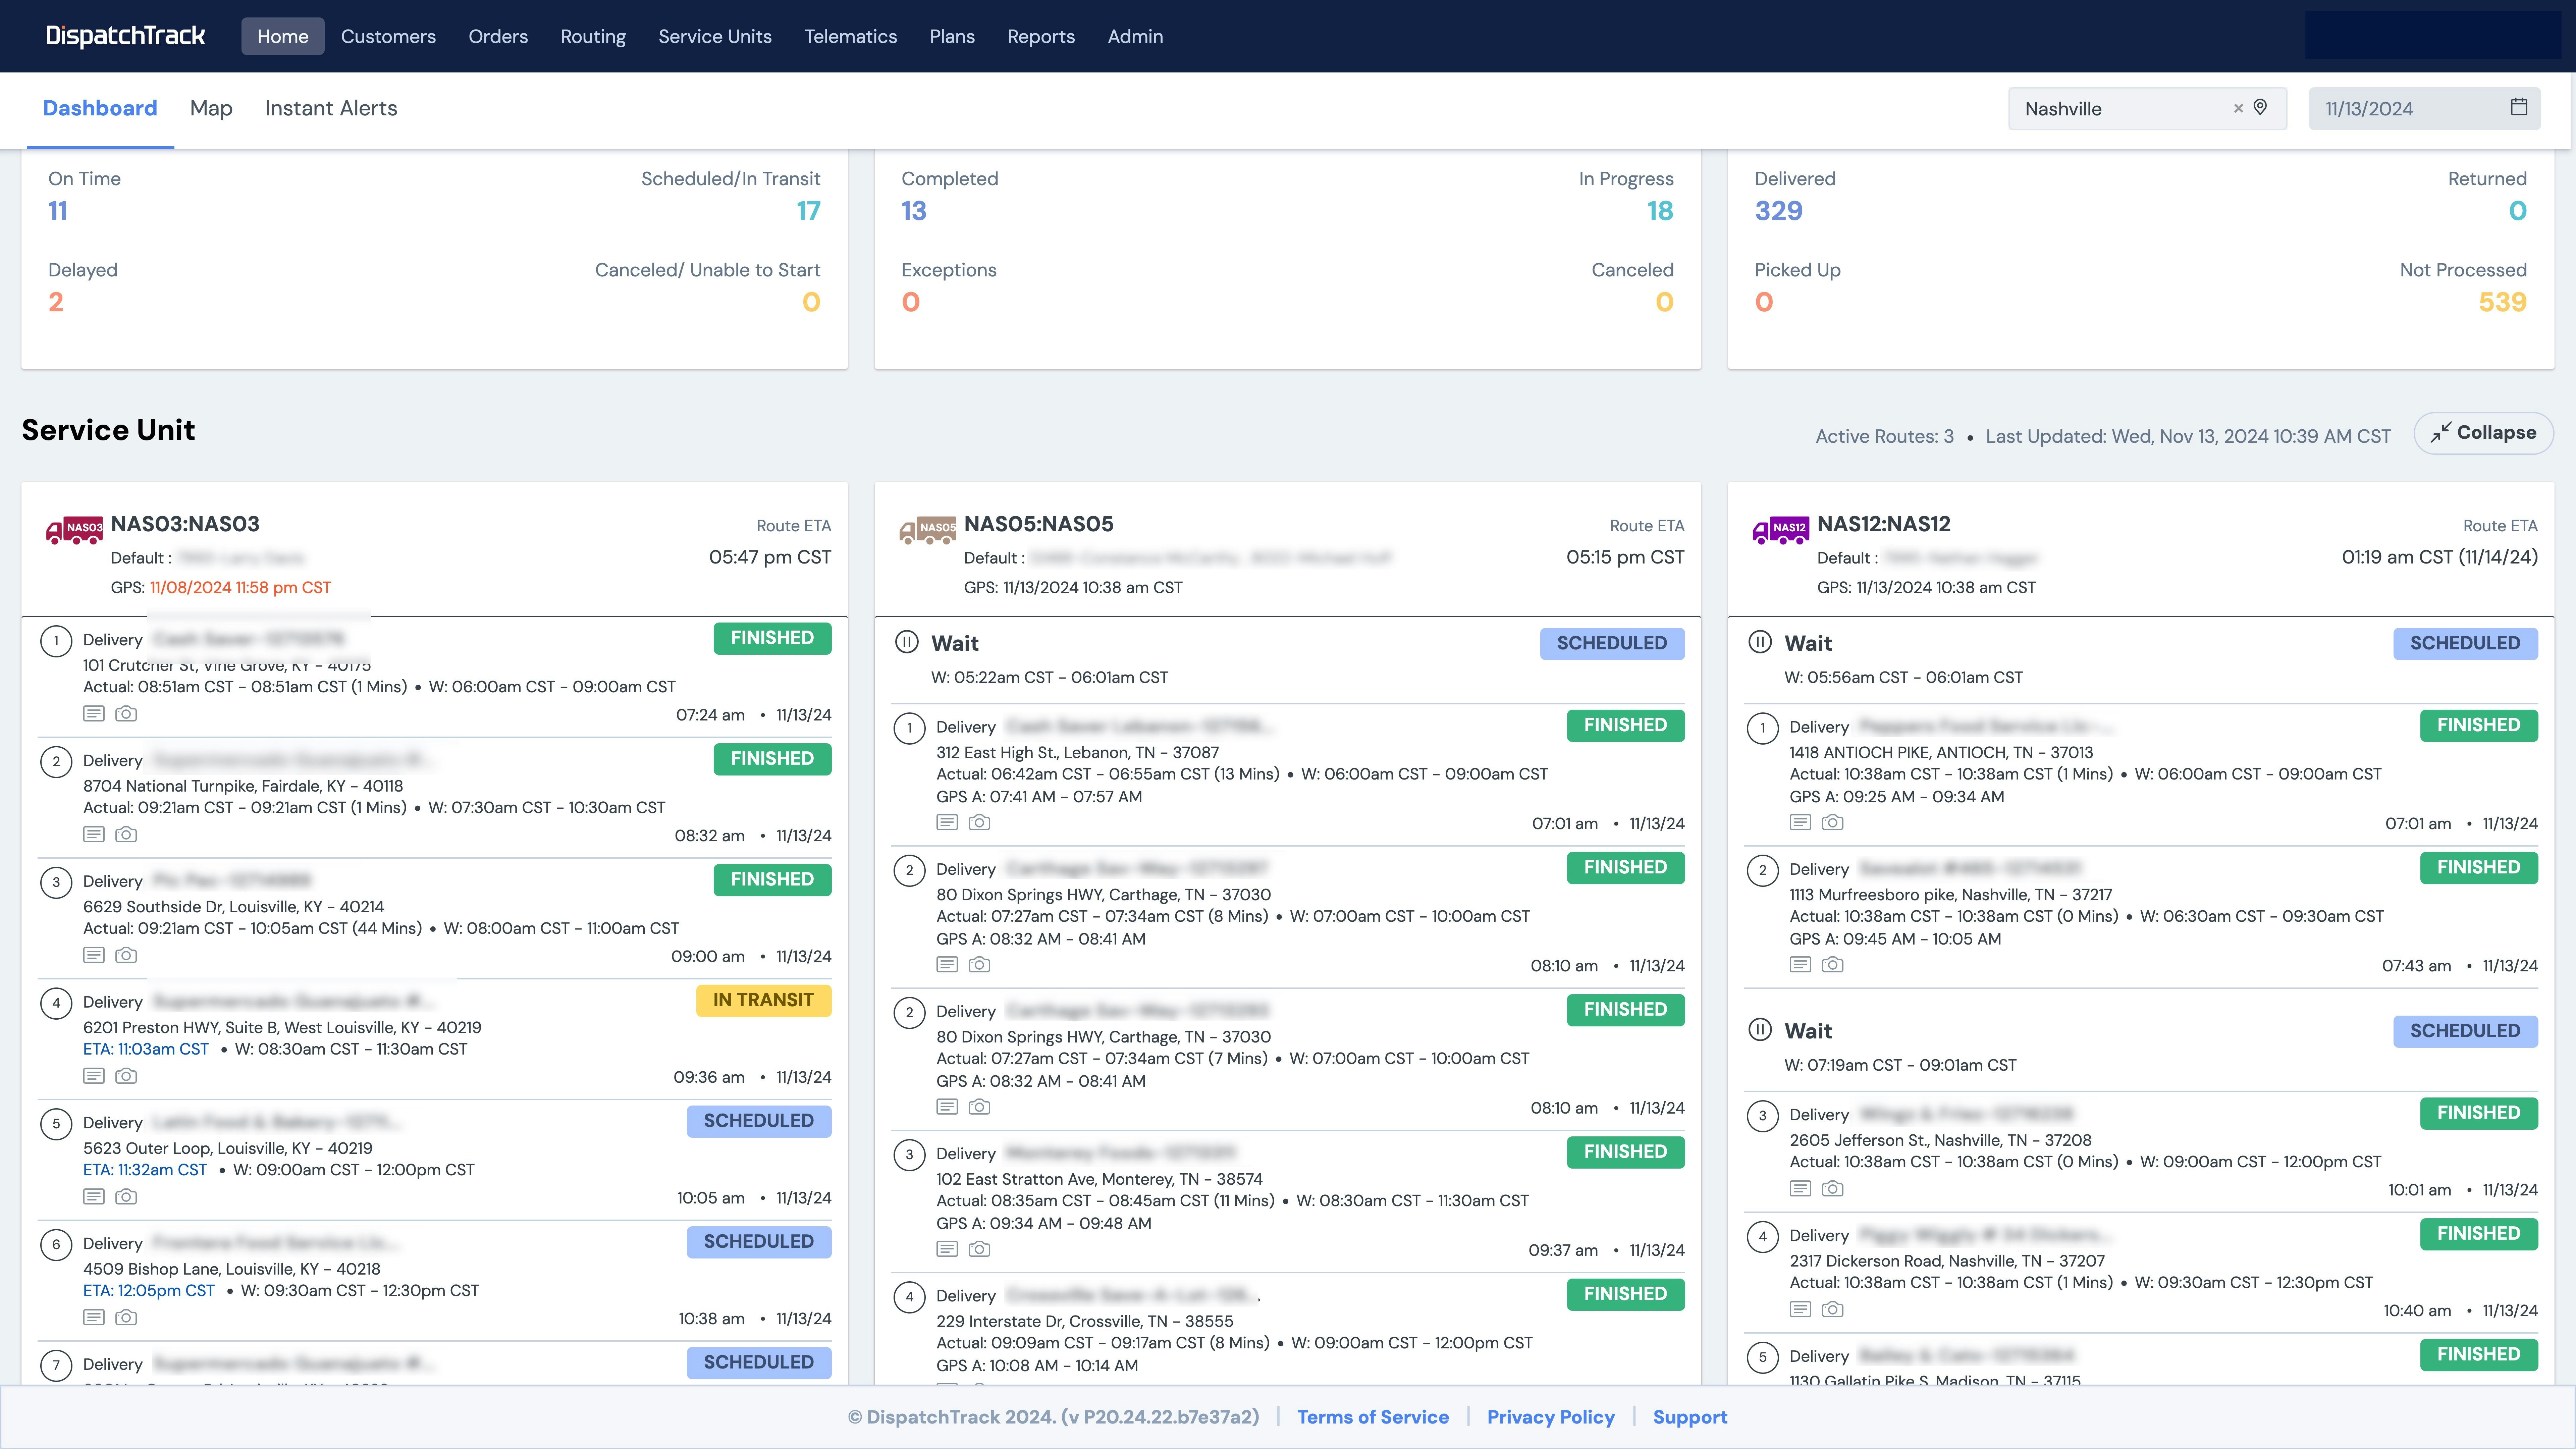Toggle the IN TRANSIT status badge on stop 4
This screenshot has height=1449, width=2576.
coord(763,1000)
